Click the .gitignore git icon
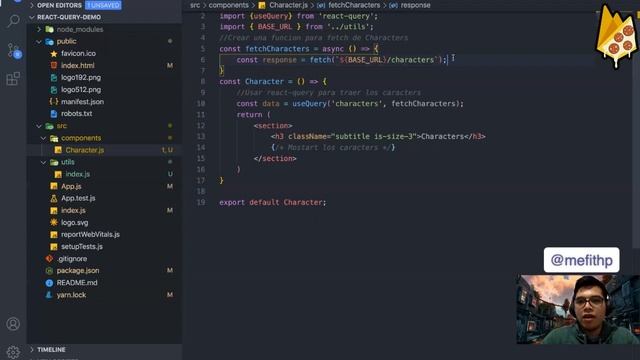The width and height of the screenshot is (640, 360). click(x=49, y=258)
